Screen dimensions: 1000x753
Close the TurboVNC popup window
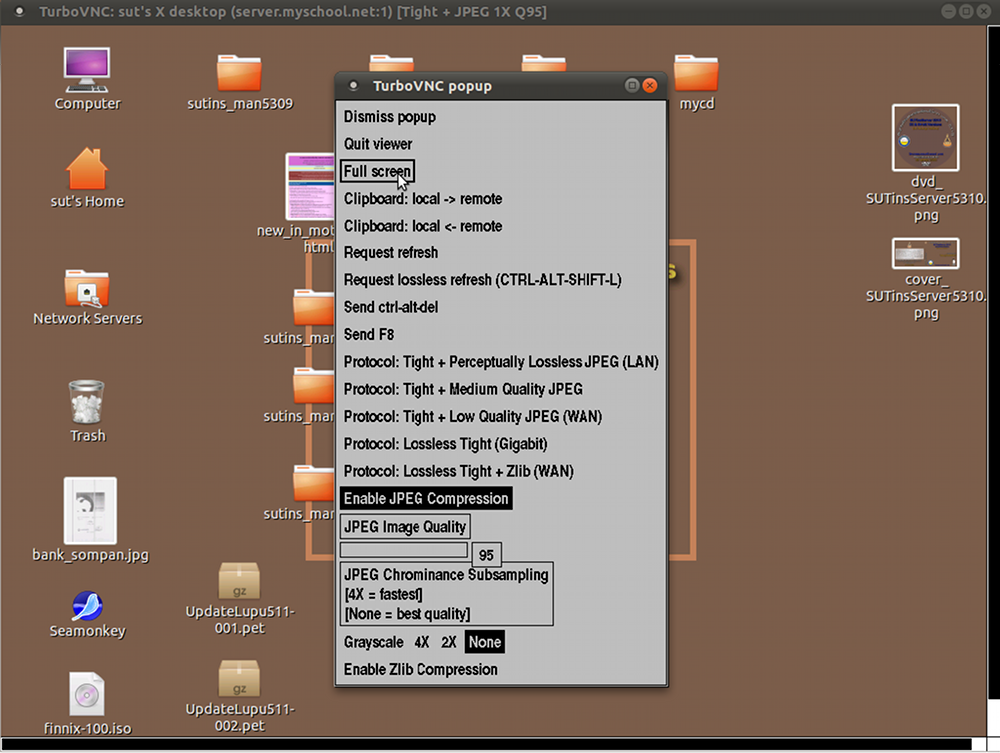(650, 85)
